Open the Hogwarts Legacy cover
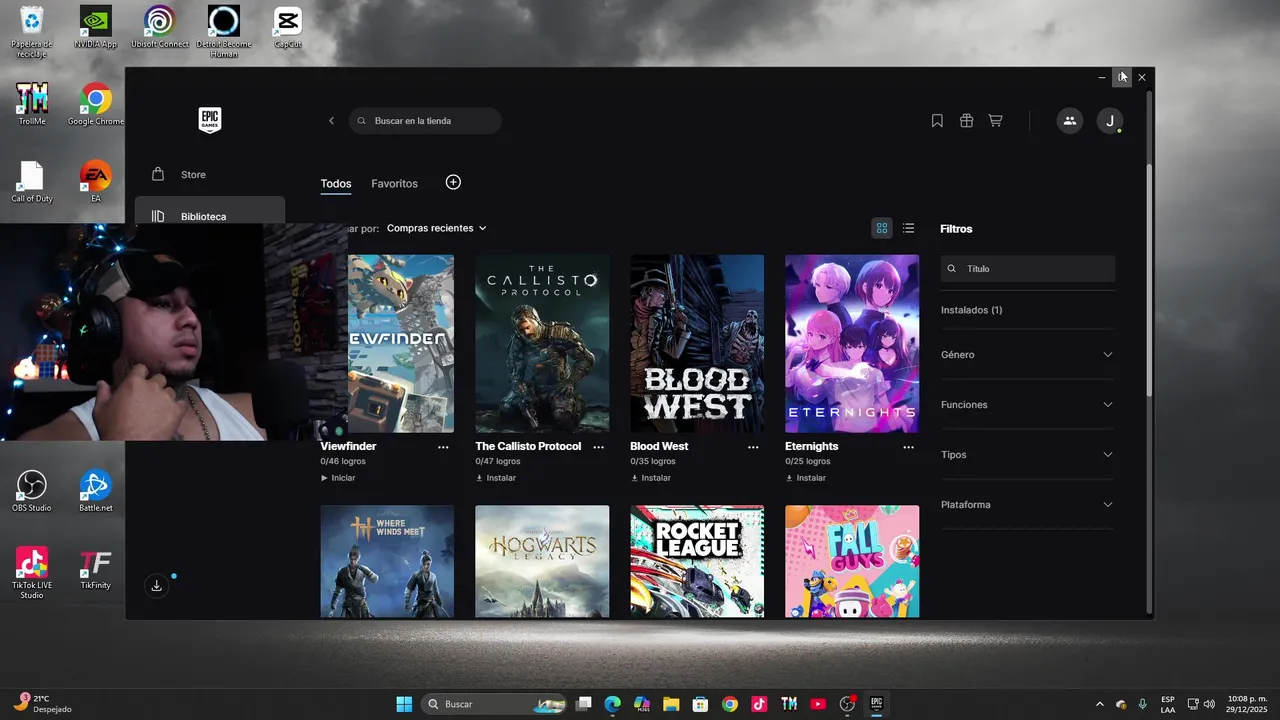1280x720 pixels. (x=542, y=561)
